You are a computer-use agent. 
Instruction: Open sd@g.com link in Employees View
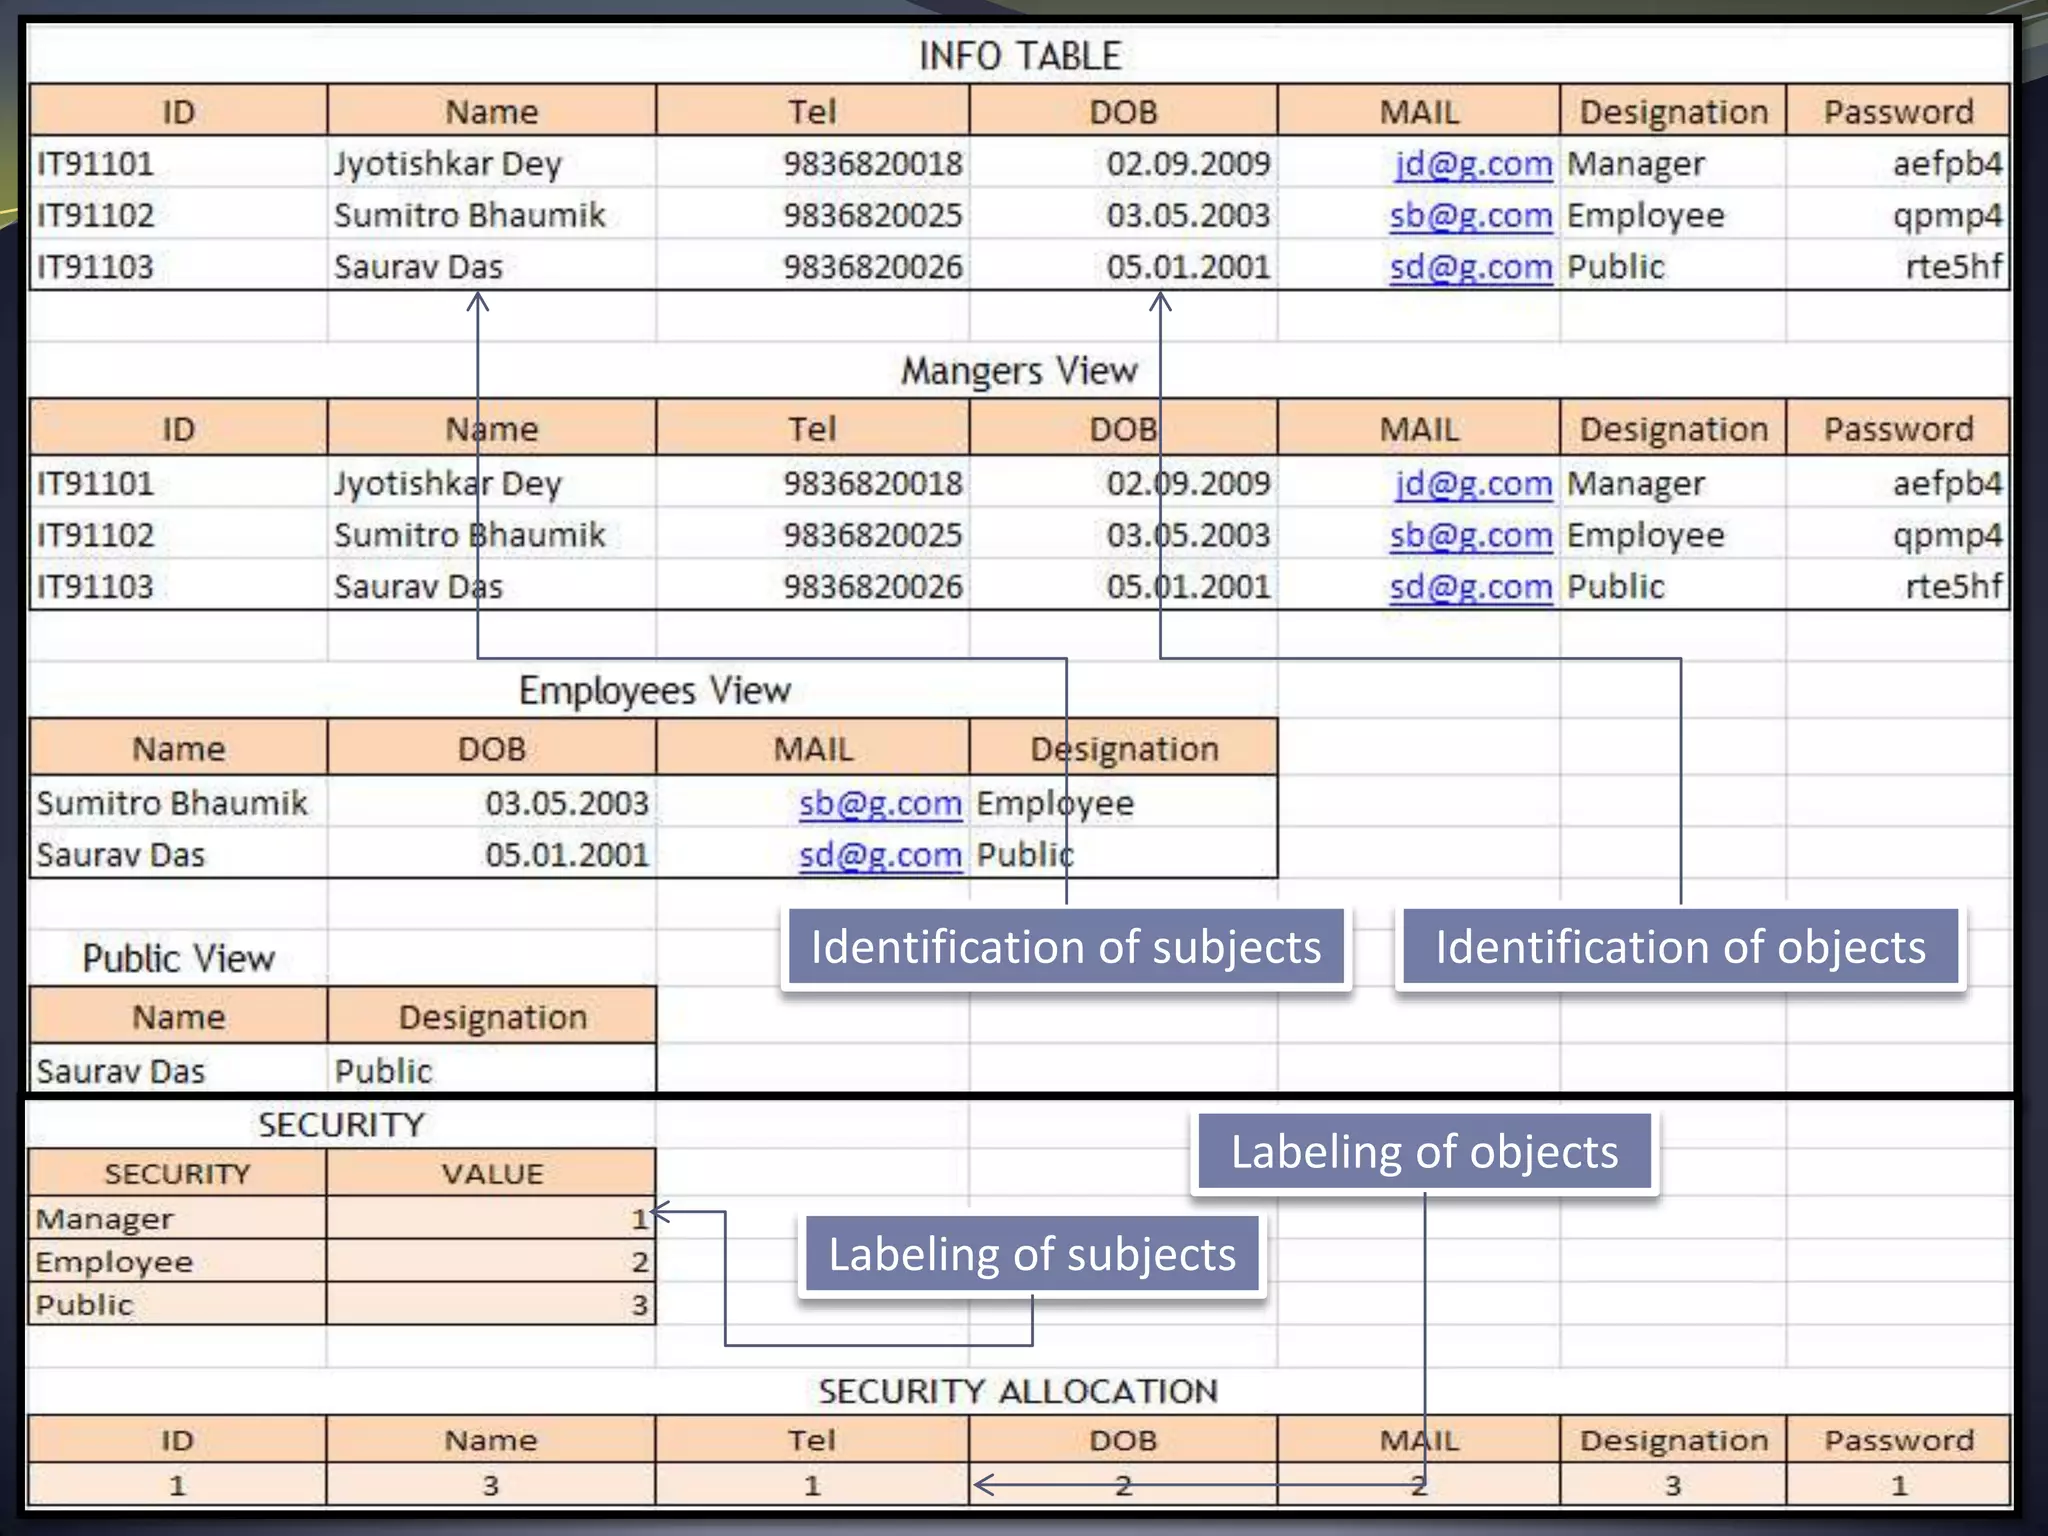[x=881, y=856]
